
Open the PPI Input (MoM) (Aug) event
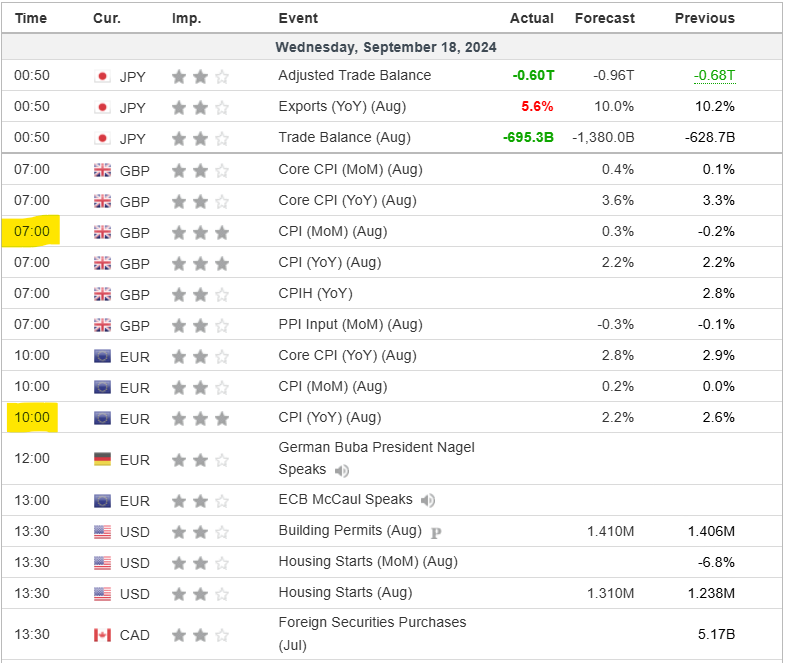pyautogui.click(x=350, y=324)
